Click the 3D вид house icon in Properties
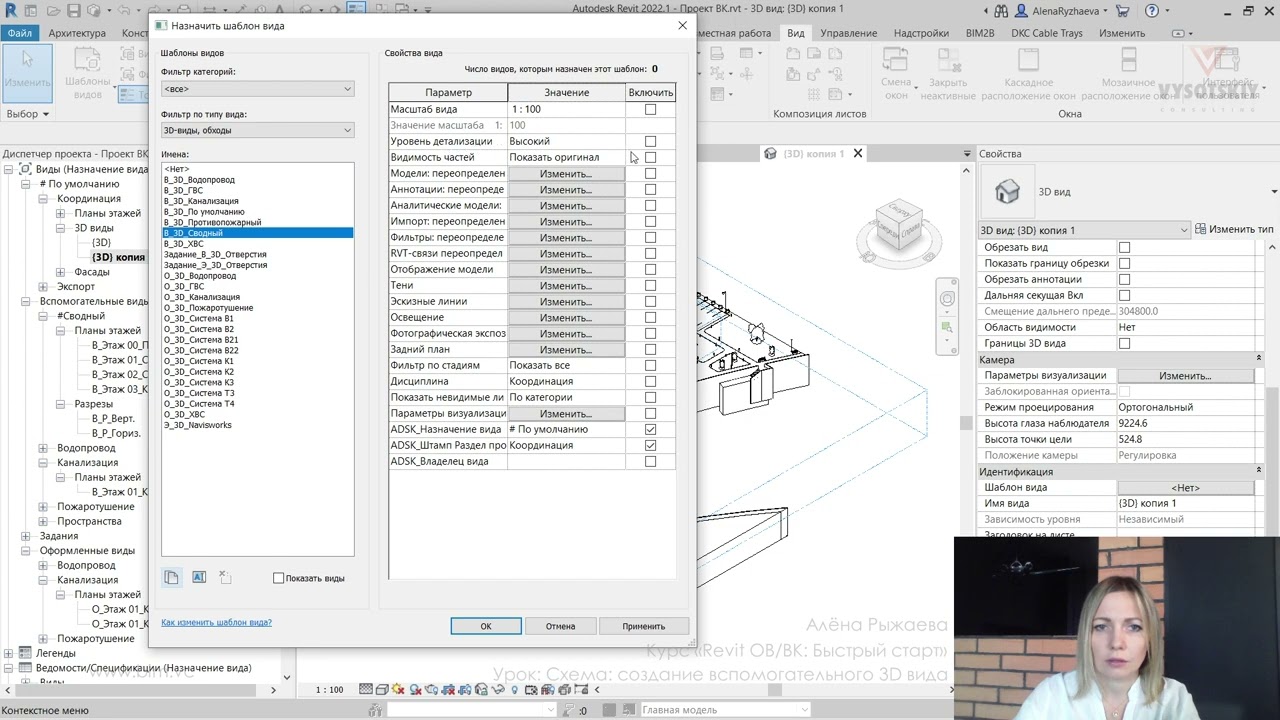 [x=1007, y=191]
